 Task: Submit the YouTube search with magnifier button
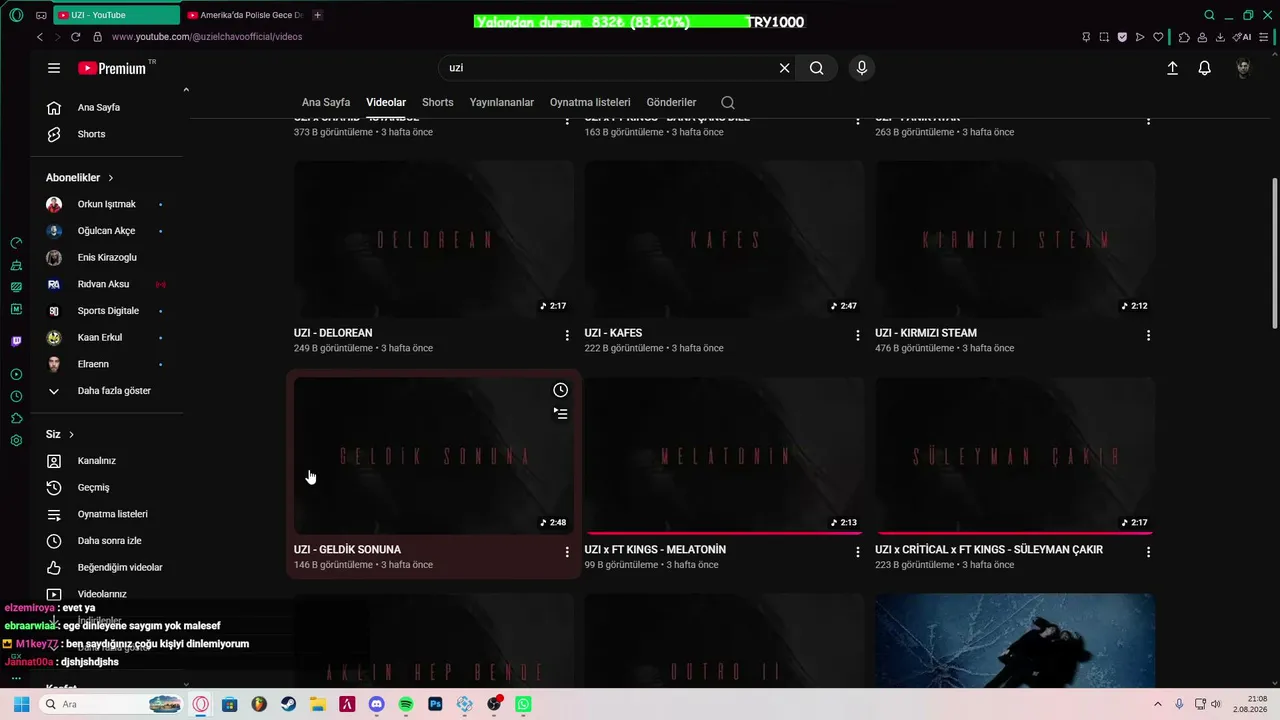(x=817, y=68)
